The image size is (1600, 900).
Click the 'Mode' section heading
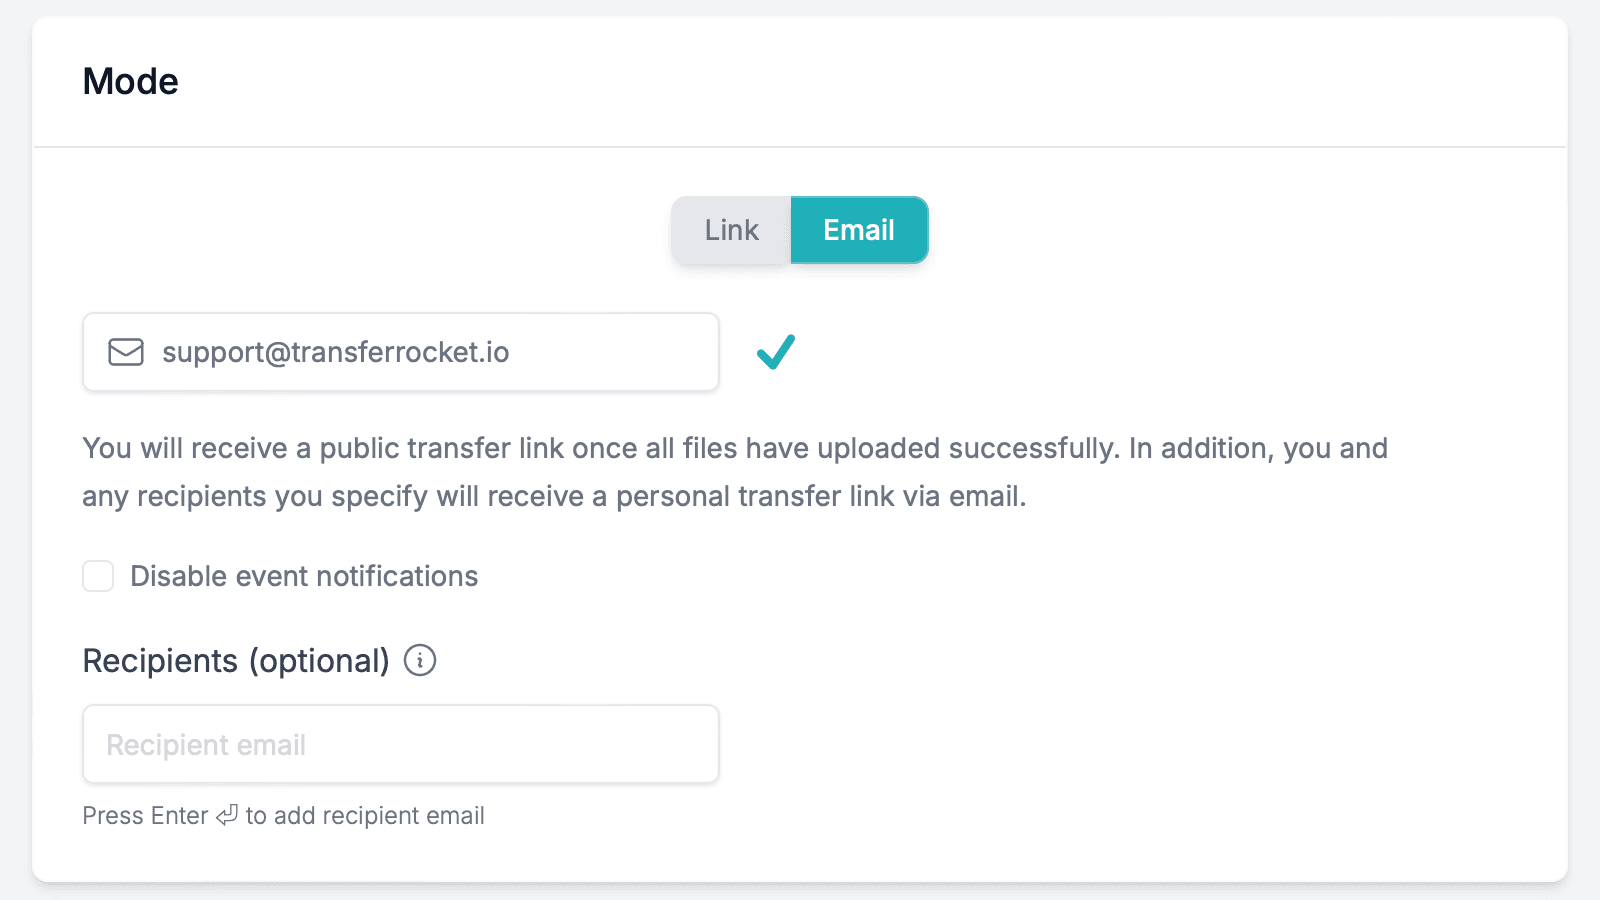(x=131, y=81)
